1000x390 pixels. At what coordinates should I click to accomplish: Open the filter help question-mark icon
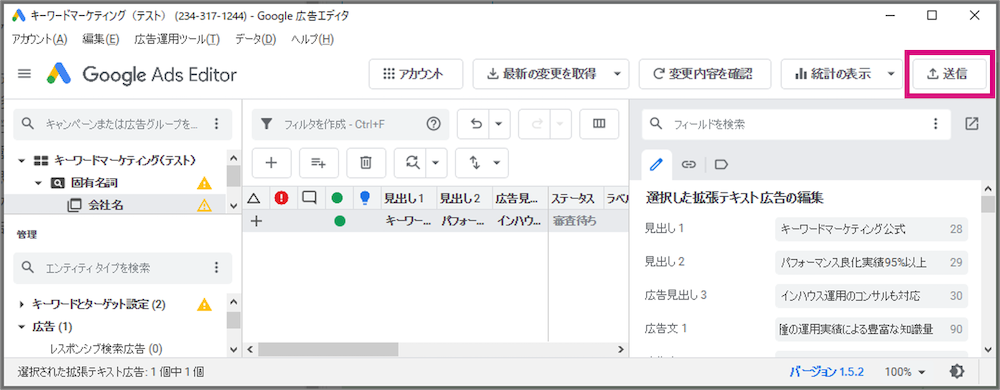(434, 124)
